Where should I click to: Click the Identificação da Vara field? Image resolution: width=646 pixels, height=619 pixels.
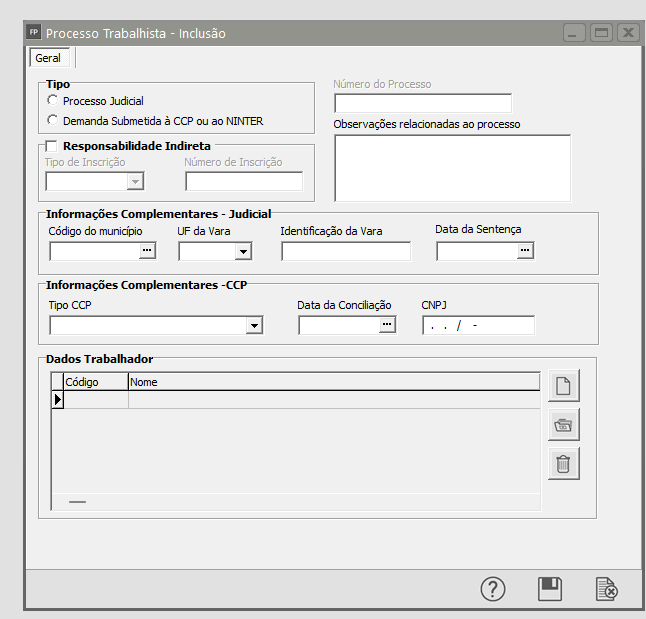point(345,251)
